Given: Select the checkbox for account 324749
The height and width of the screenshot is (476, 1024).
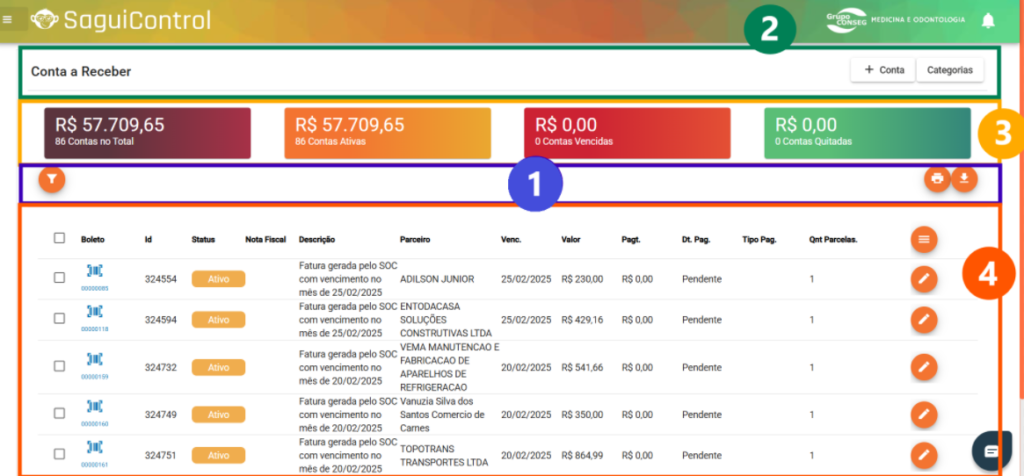Looking at the screenshot, I should click(60, 414).
